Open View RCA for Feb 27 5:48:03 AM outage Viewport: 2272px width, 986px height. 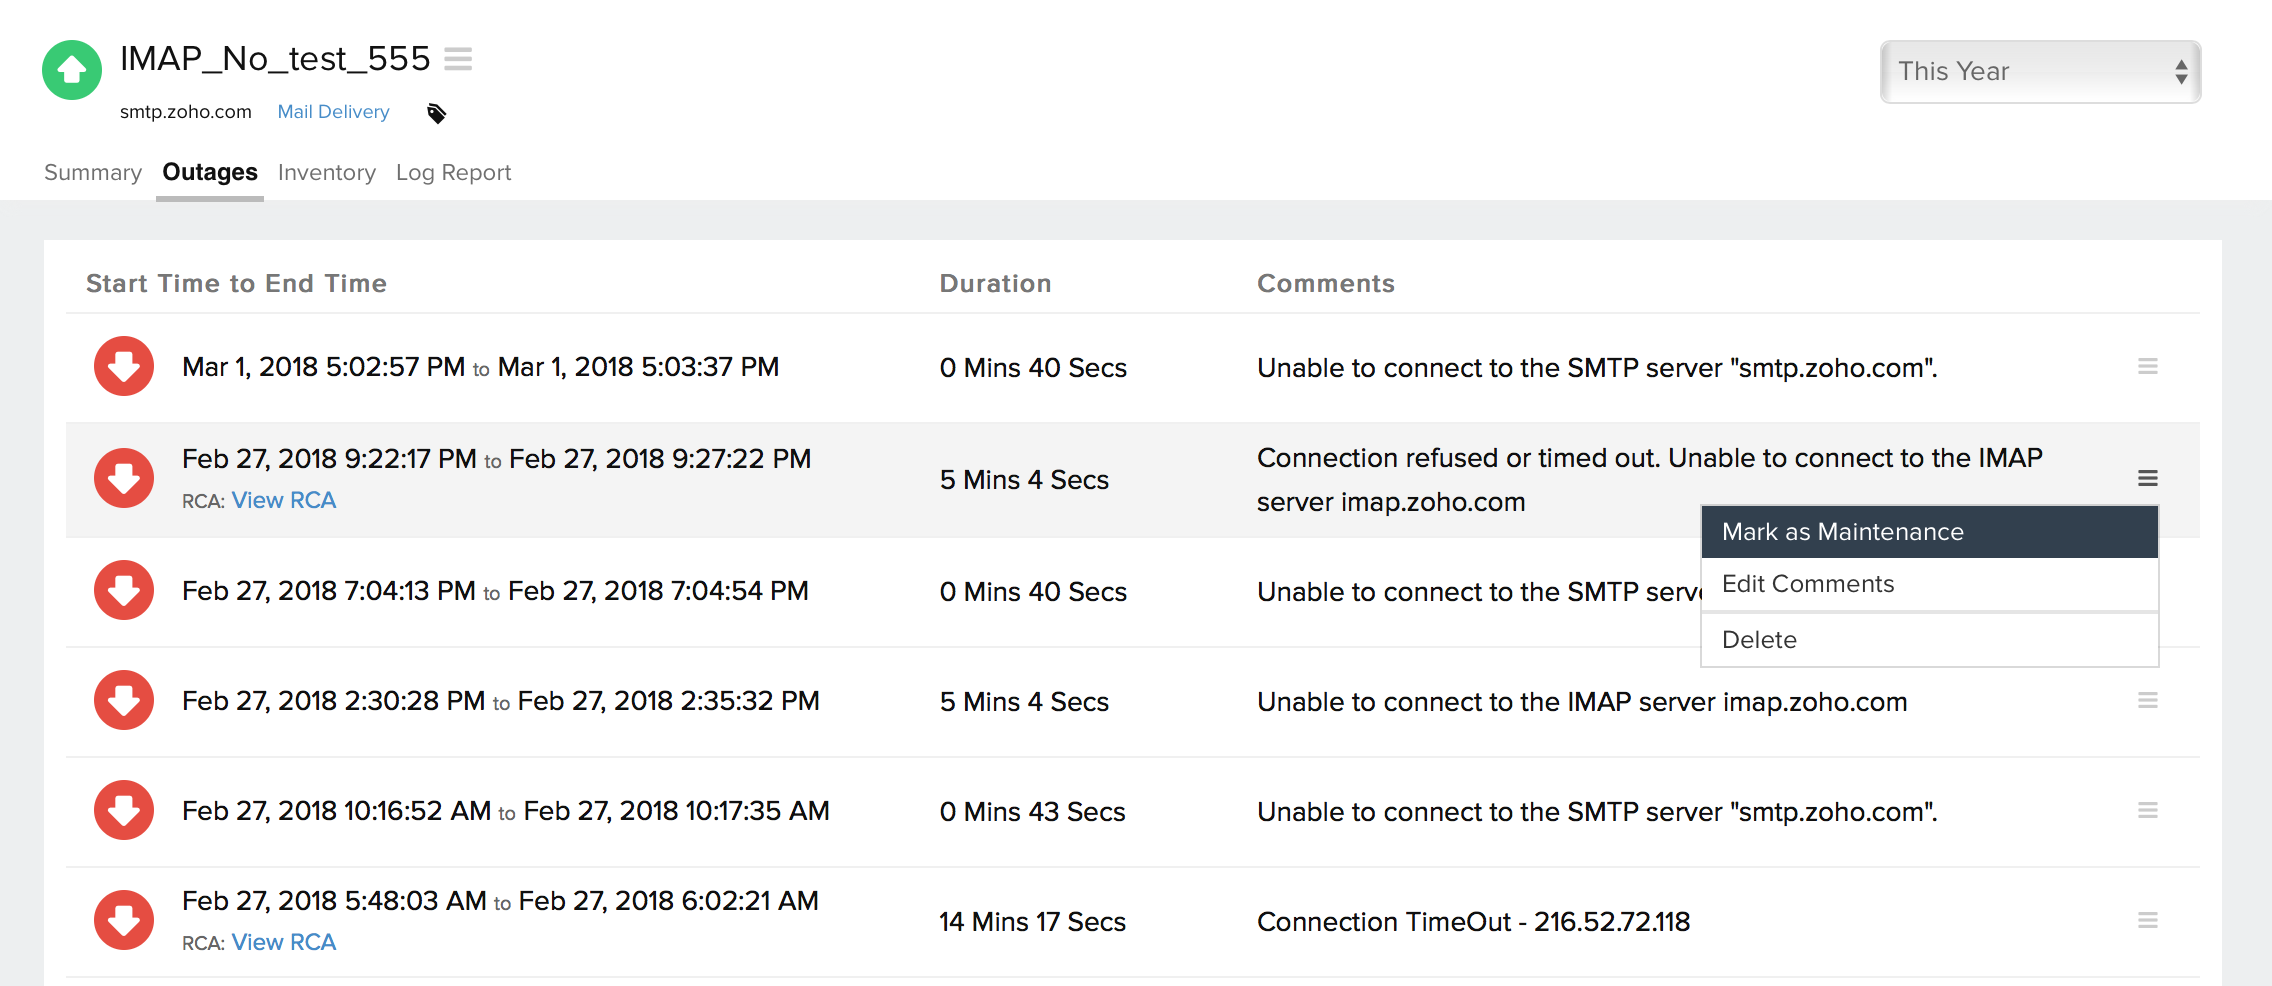(284, 943)
